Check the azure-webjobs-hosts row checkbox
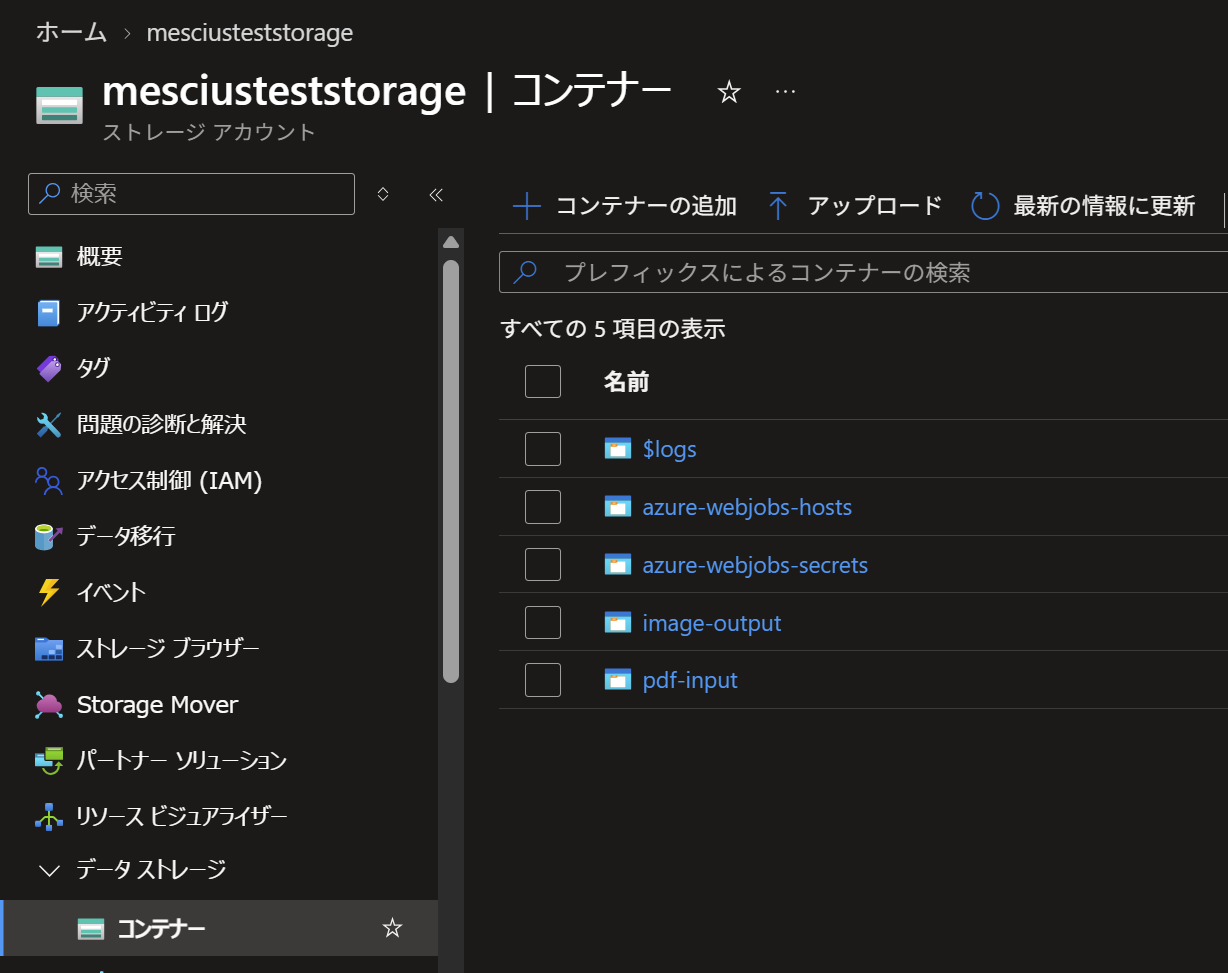1228x973 pixels. coord(543,507)
